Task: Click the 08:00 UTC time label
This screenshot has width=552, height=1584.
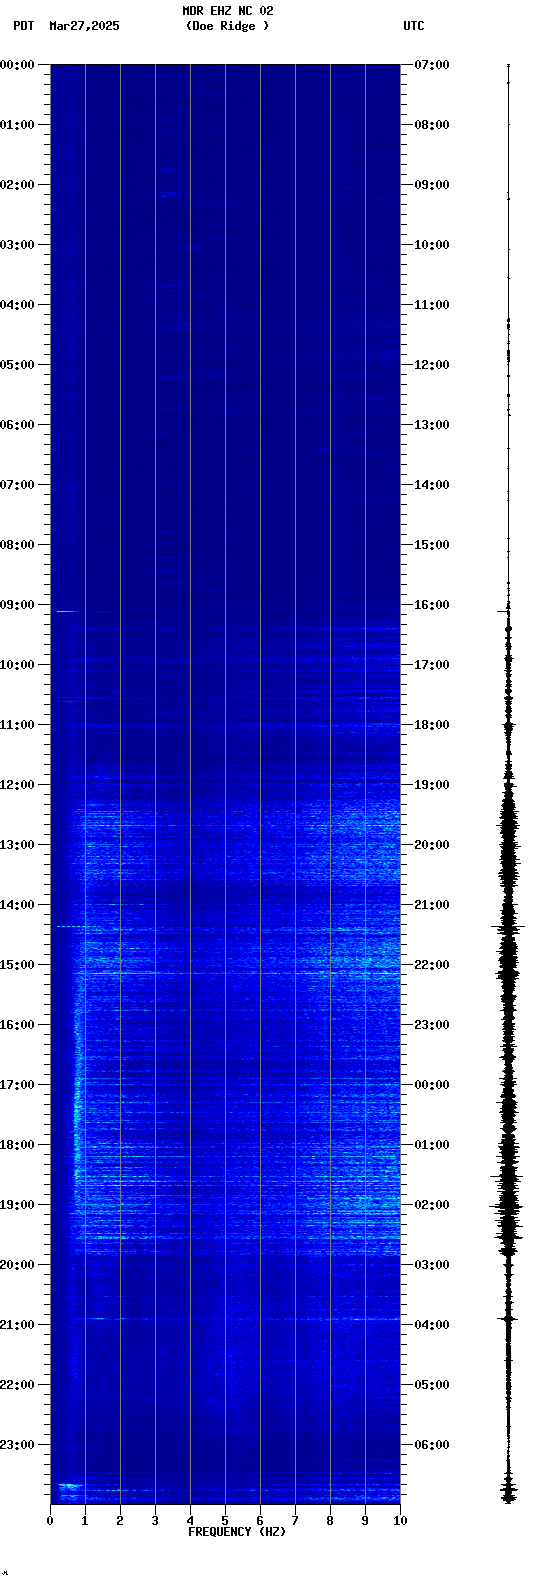Action: point(432,125)
